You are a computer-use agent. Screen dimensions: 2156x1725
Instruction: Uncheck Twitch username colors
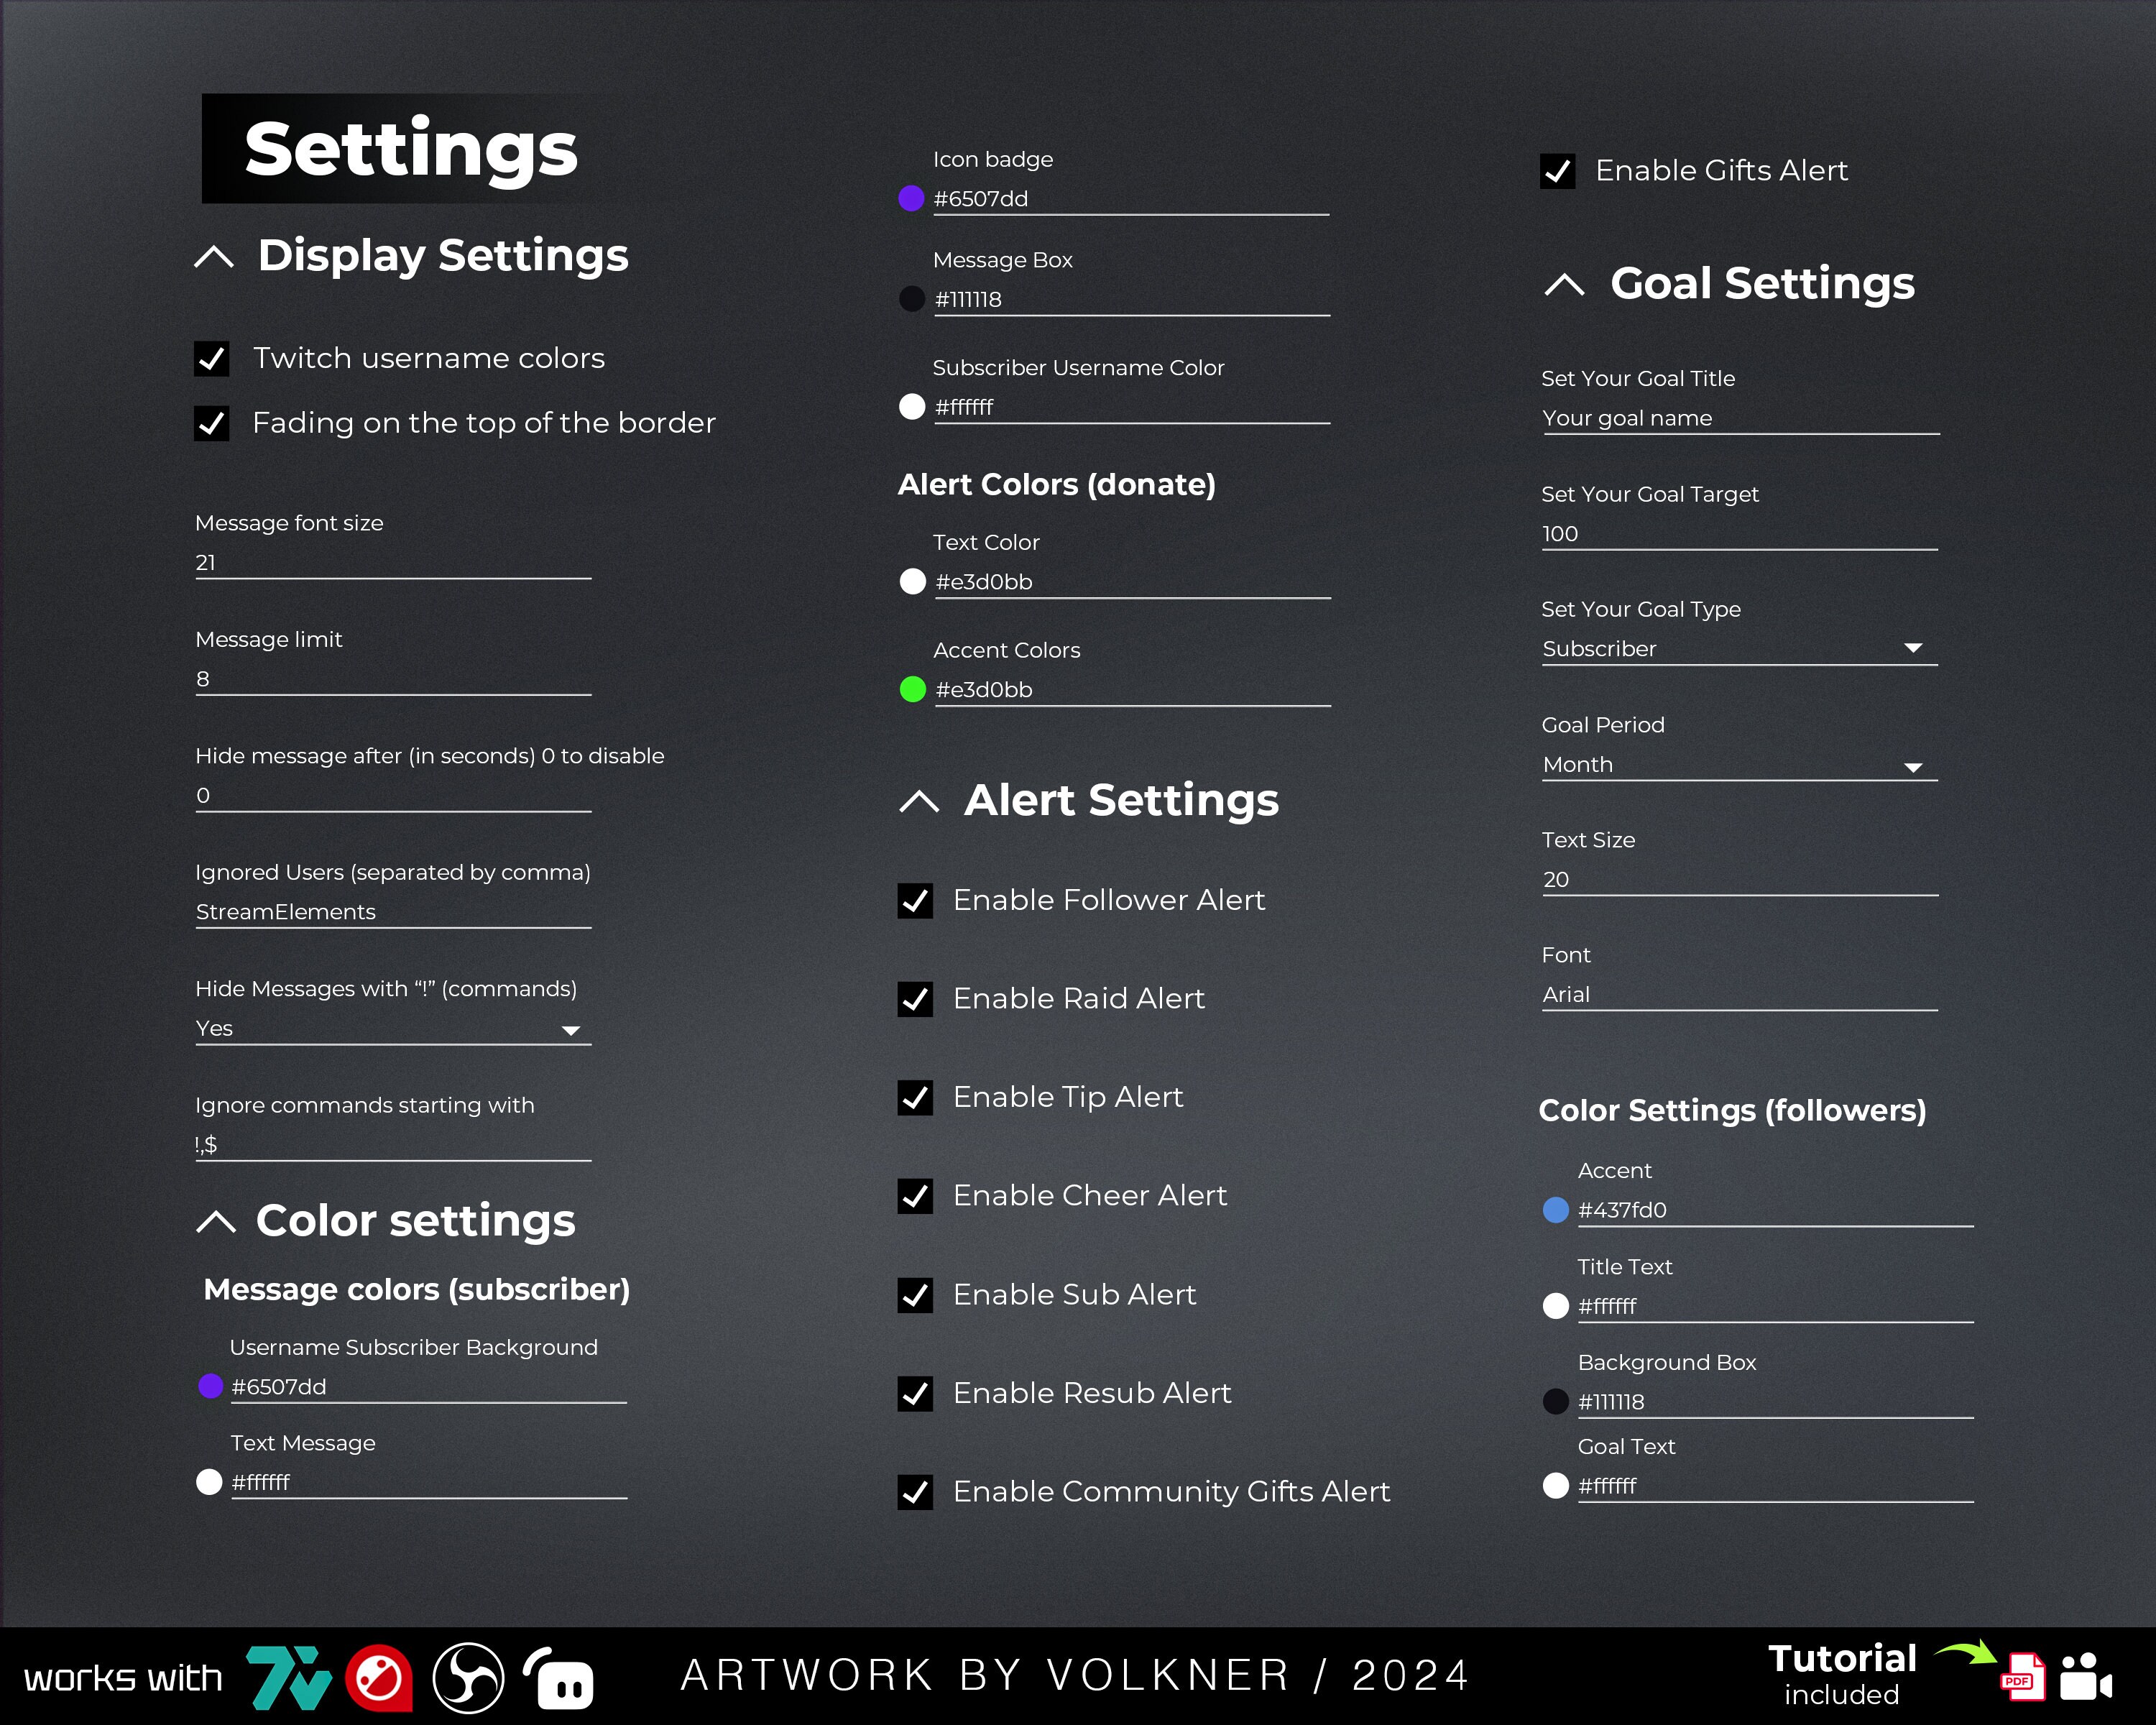211,358
